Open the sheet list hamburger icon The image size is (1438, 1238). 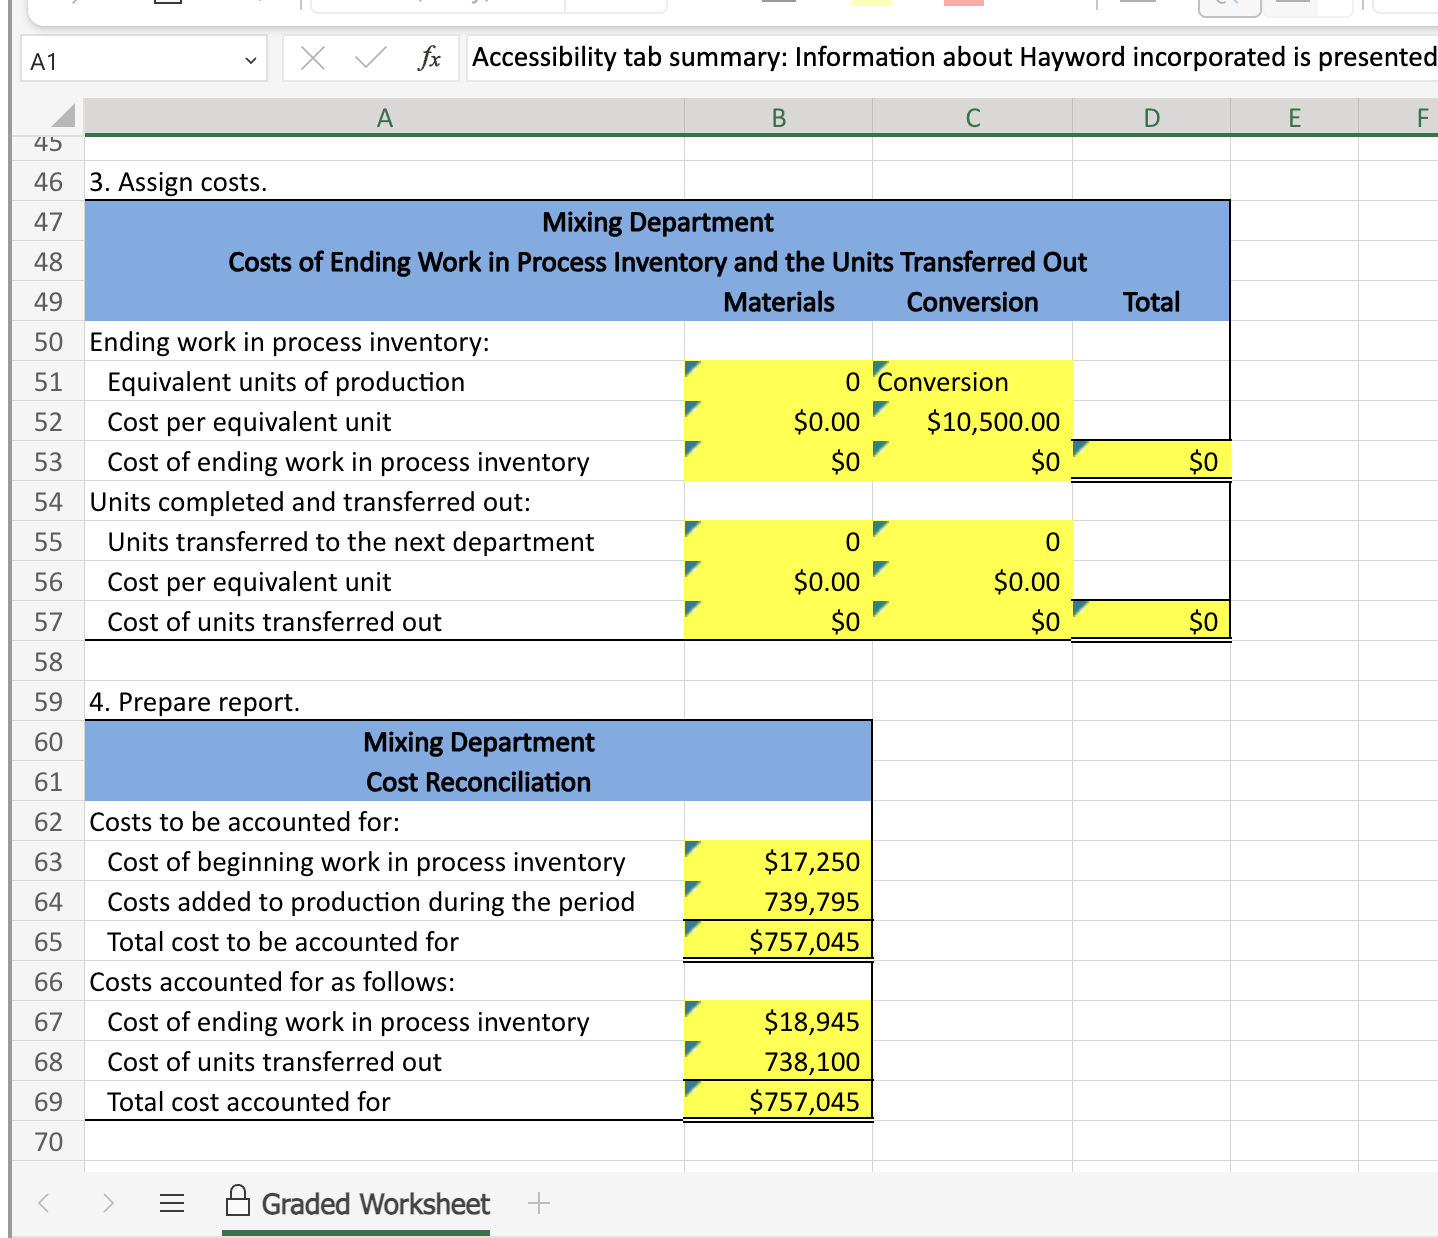tap(172, 1203)
